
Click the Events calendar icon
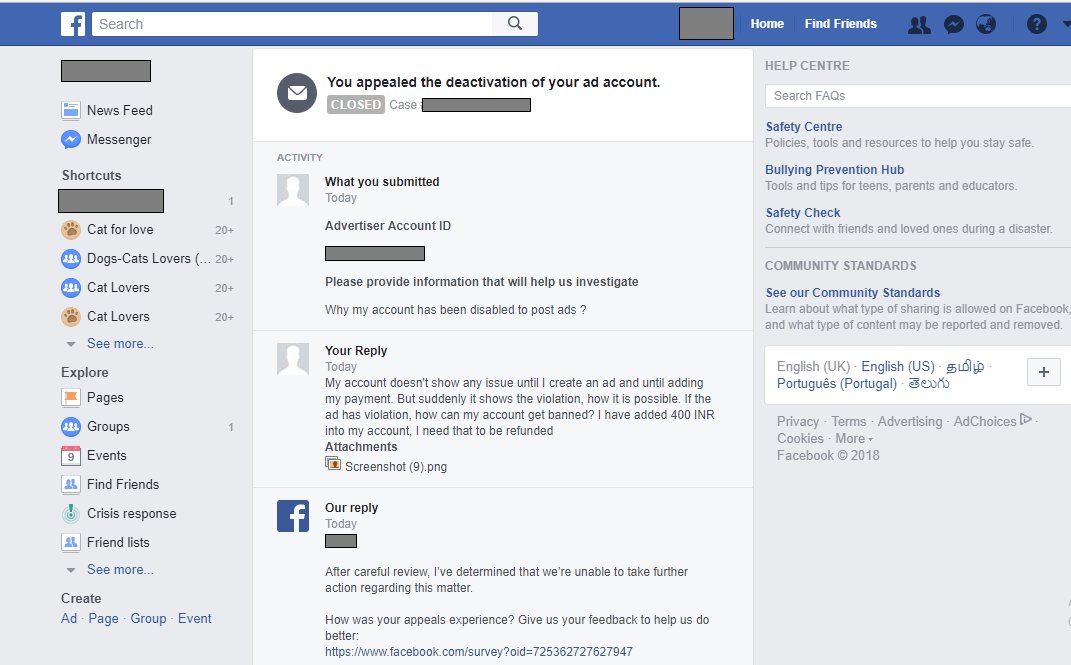click(70, 455)
